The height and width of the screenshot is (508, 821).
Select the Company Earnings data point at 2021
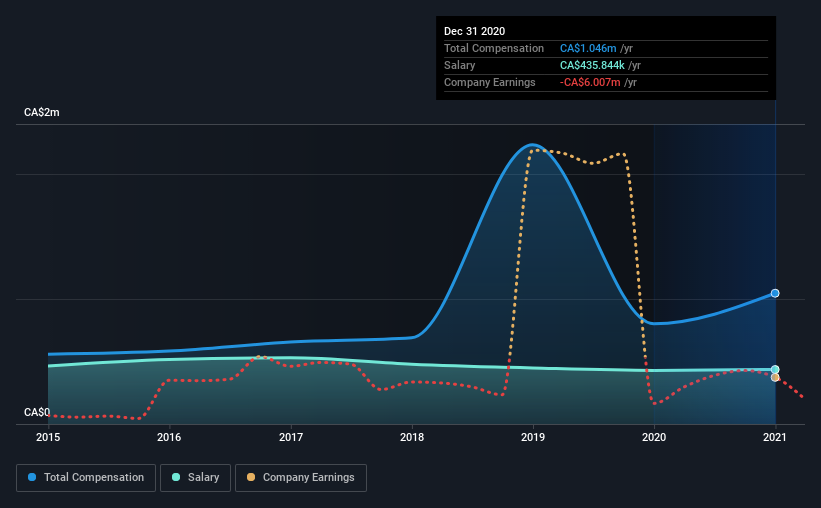pyautogui.click(x=775, y=378)
